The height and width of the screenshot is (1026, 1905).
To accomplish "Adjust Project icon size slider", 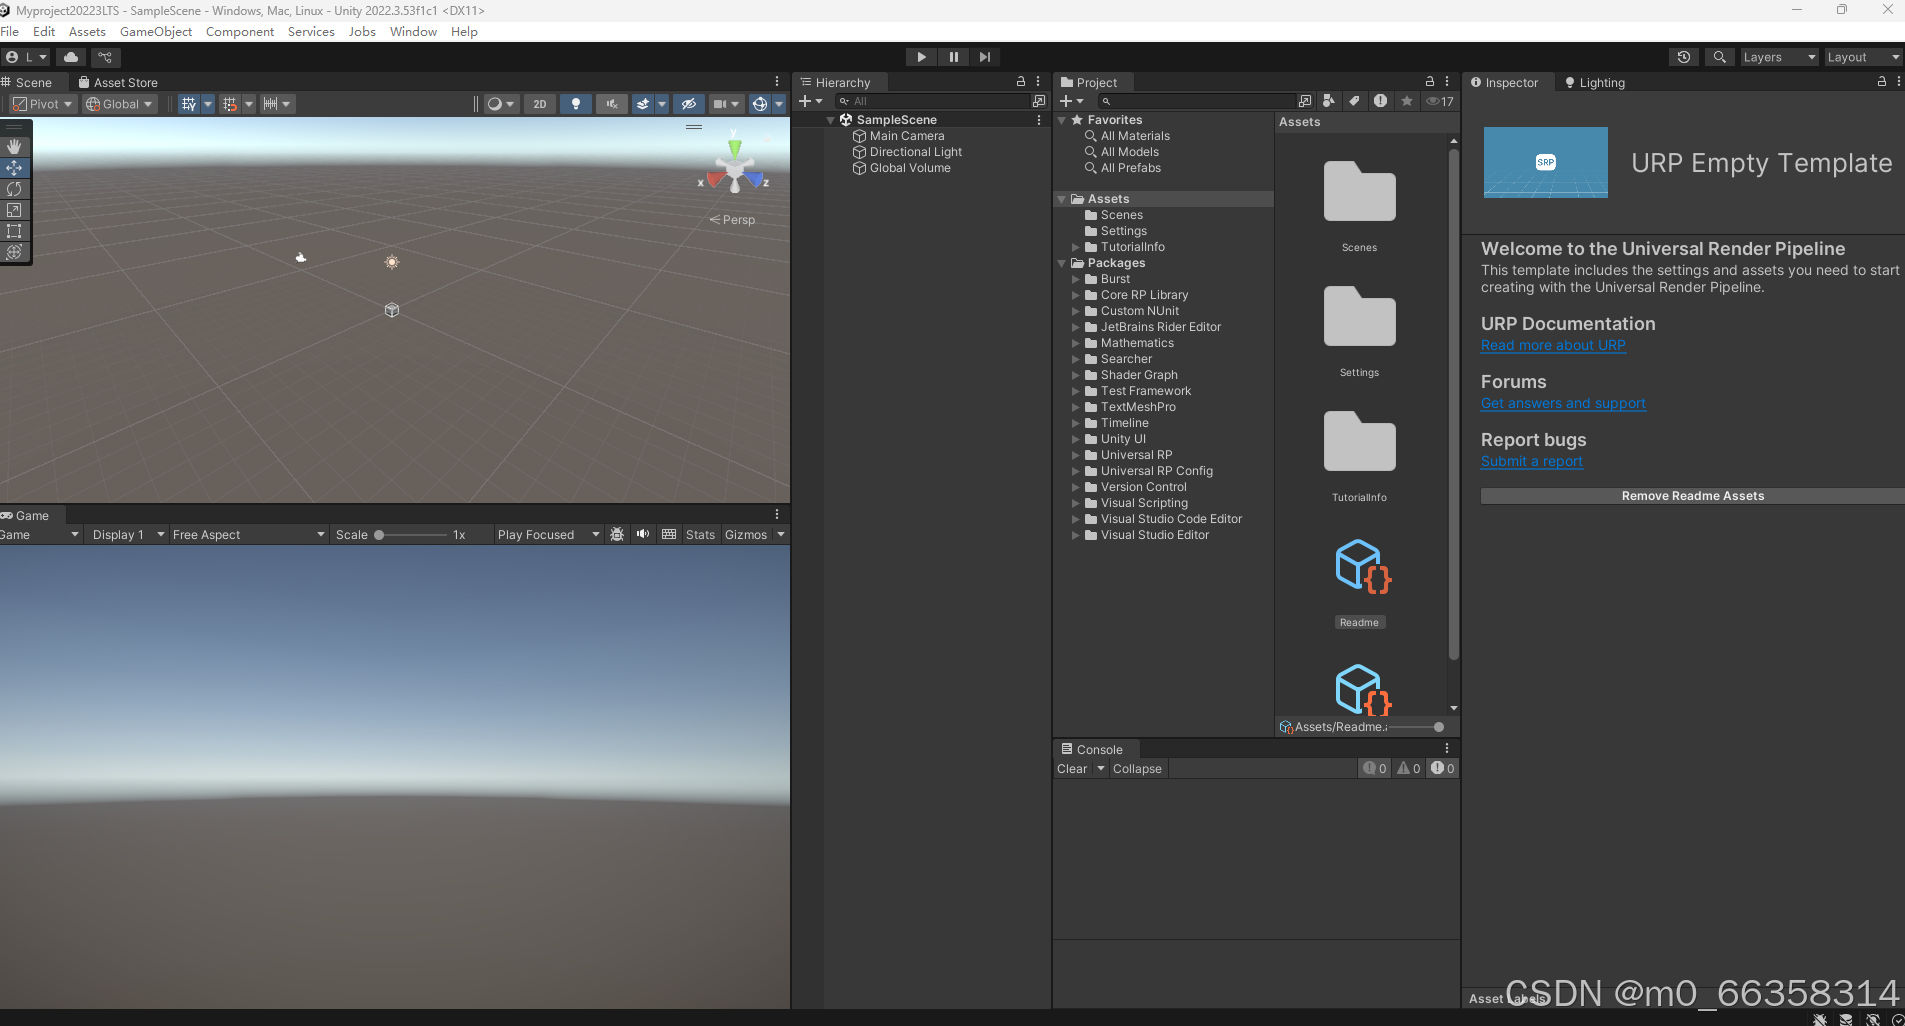I will point(1415,727).
